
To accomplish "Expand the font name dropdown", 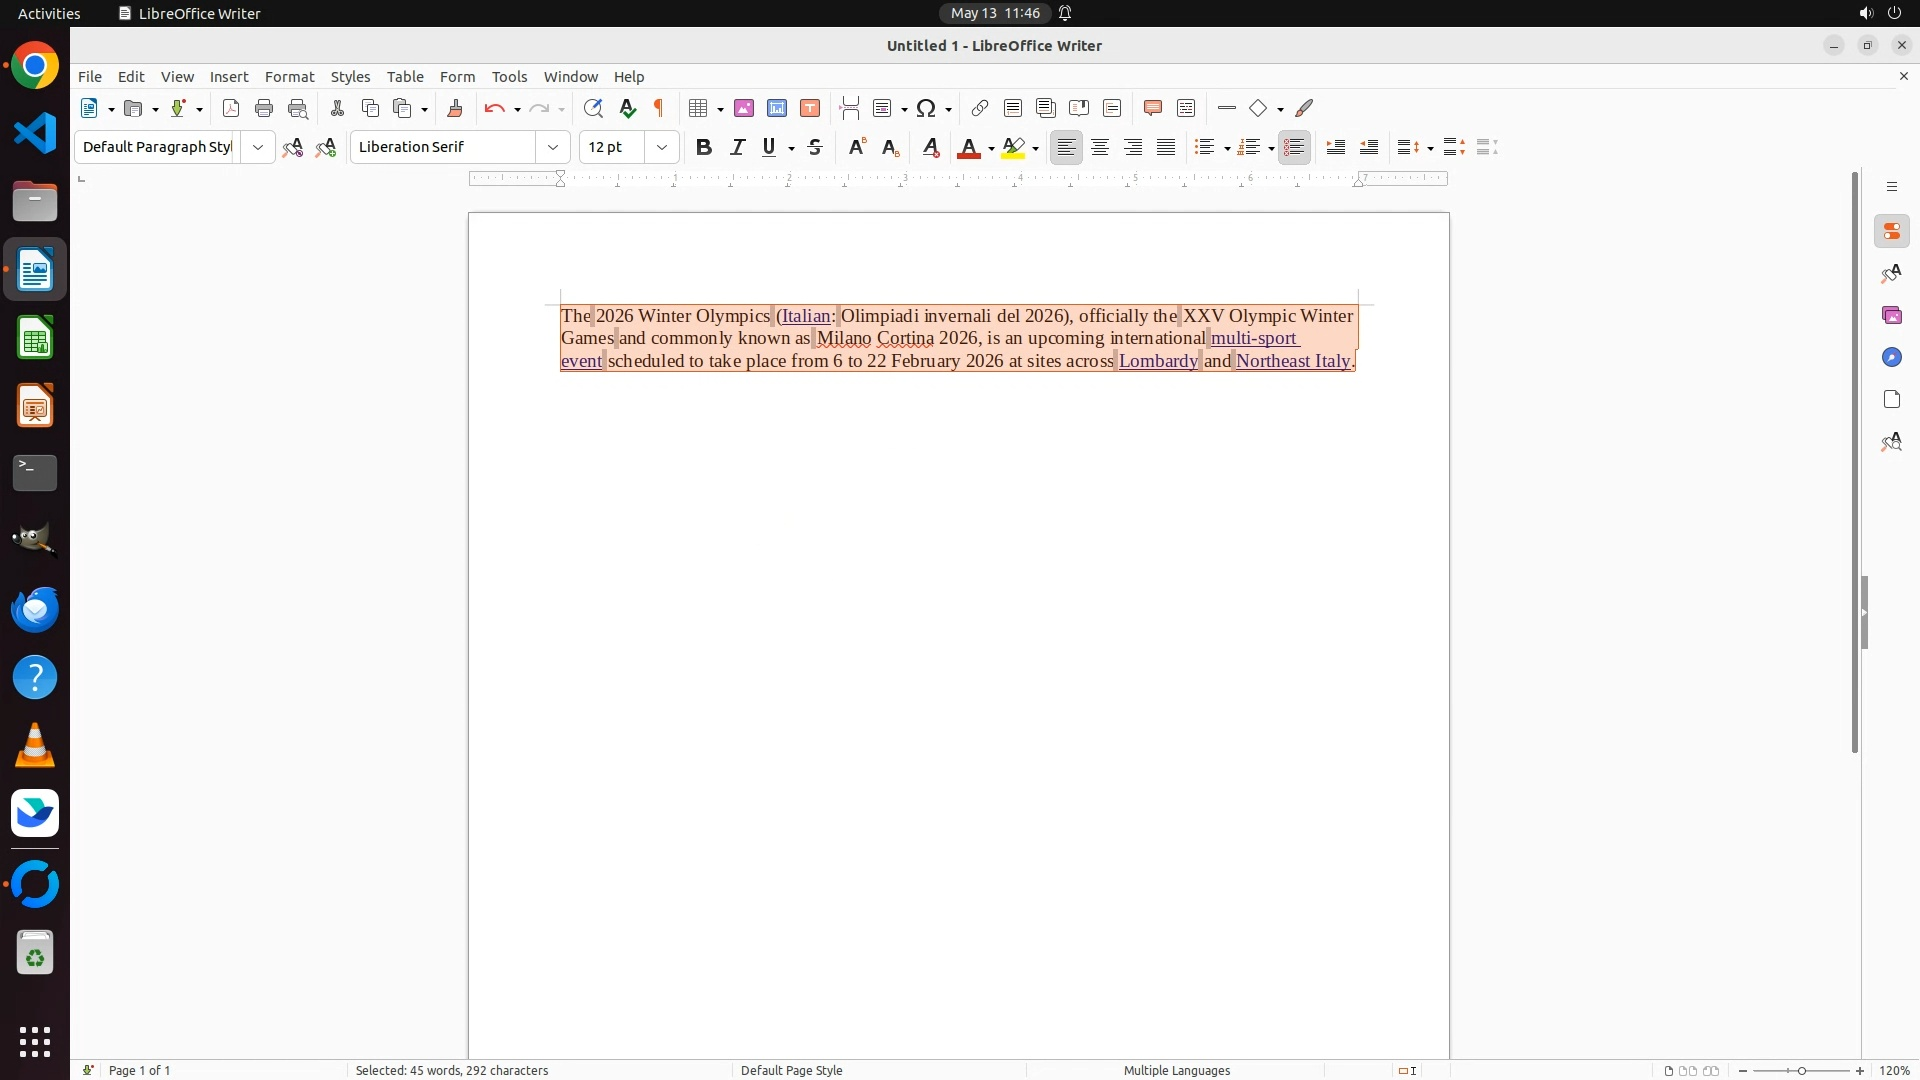I will [553, 148].
